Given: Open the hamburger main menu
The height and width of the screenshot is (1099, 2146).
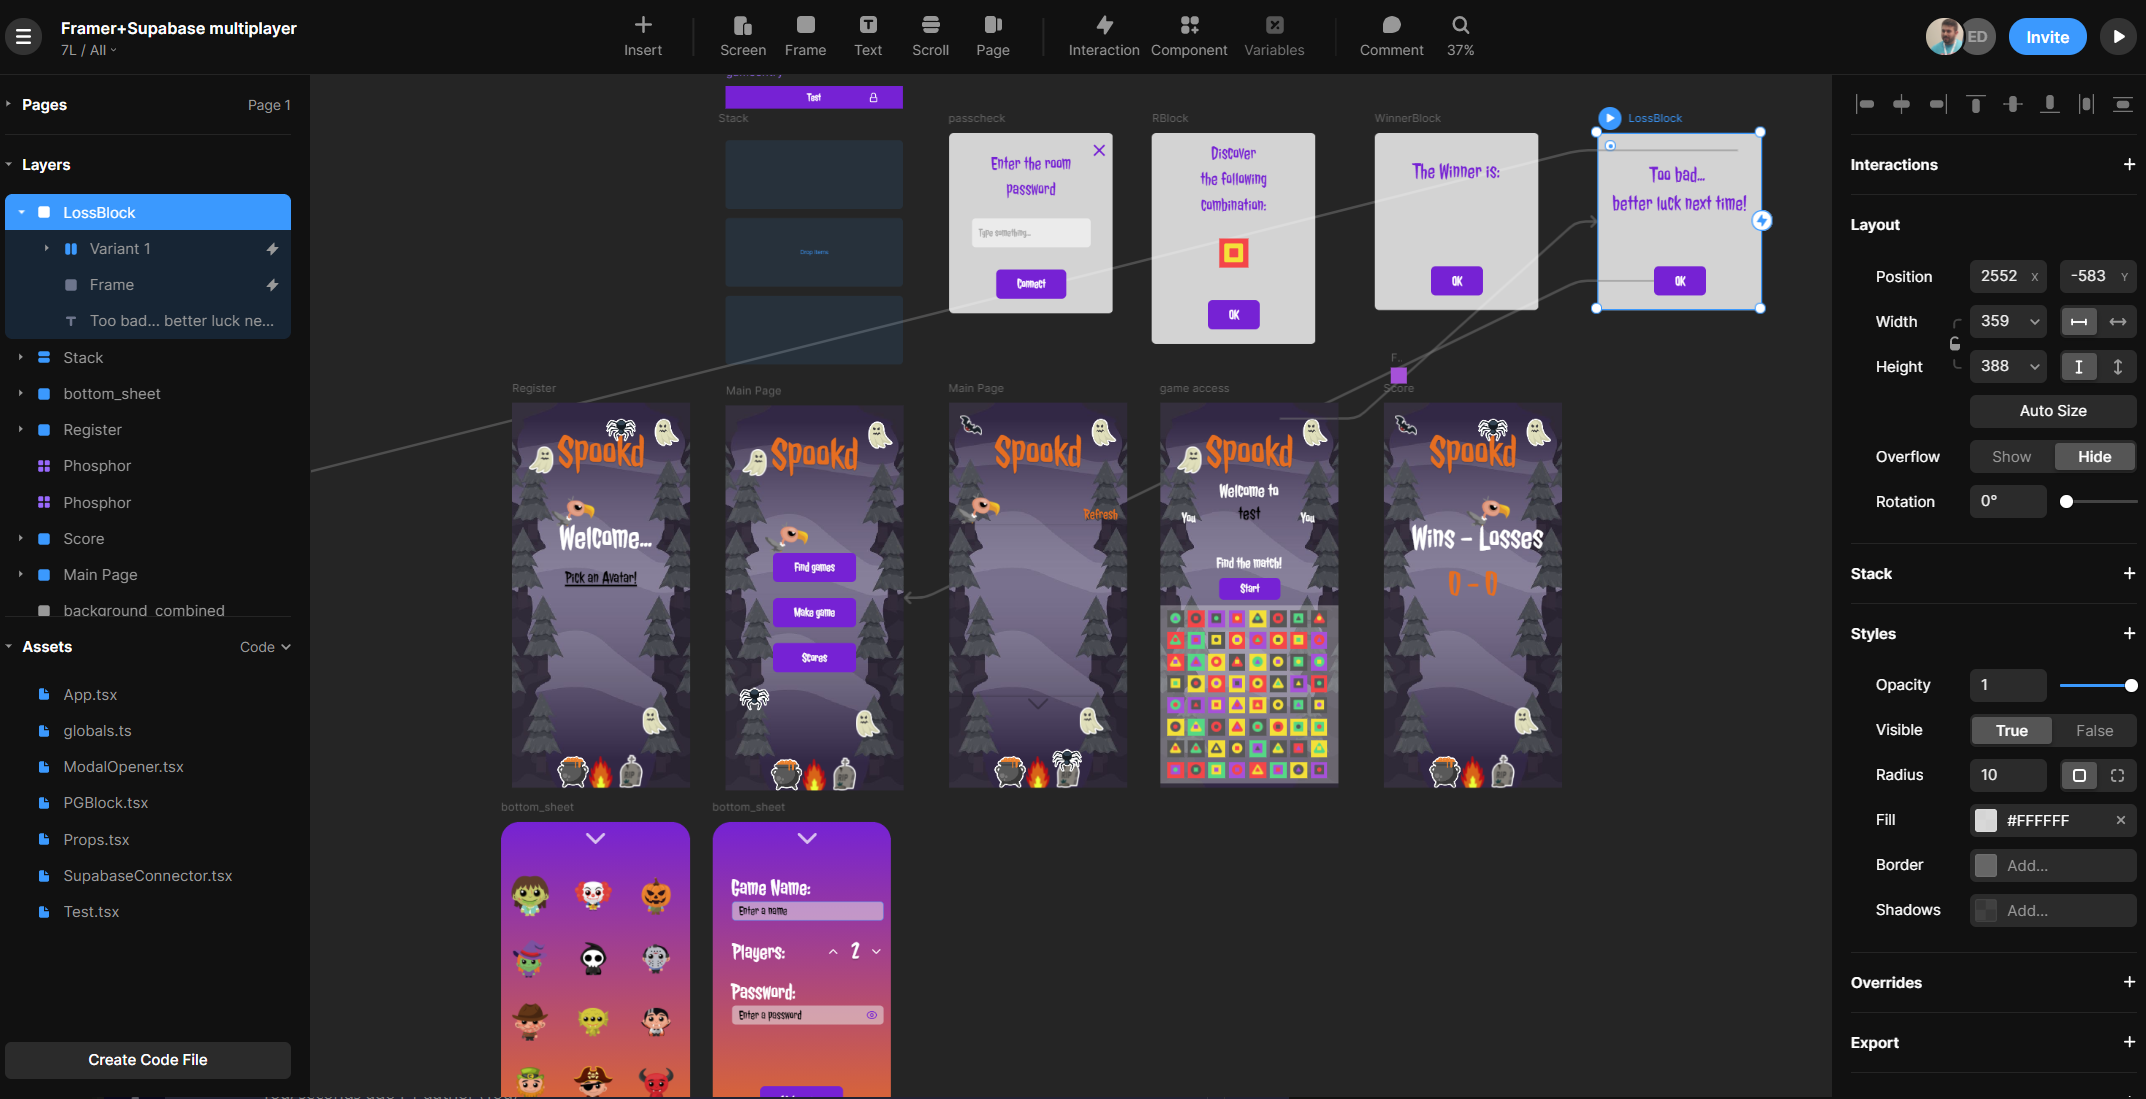Looking at the screenshot, I should pos(23,37).
